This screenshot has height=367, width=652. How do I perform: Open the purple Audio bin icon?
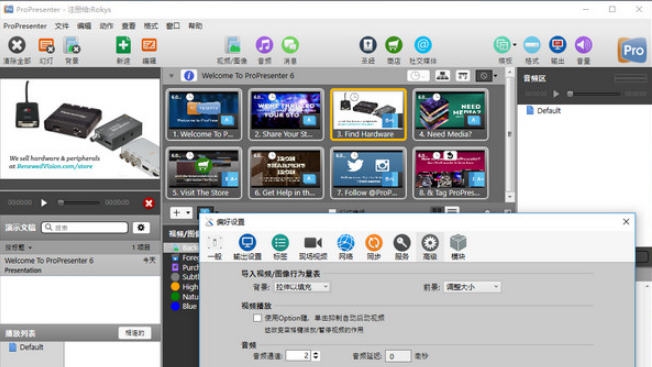[x=264, y=45]
